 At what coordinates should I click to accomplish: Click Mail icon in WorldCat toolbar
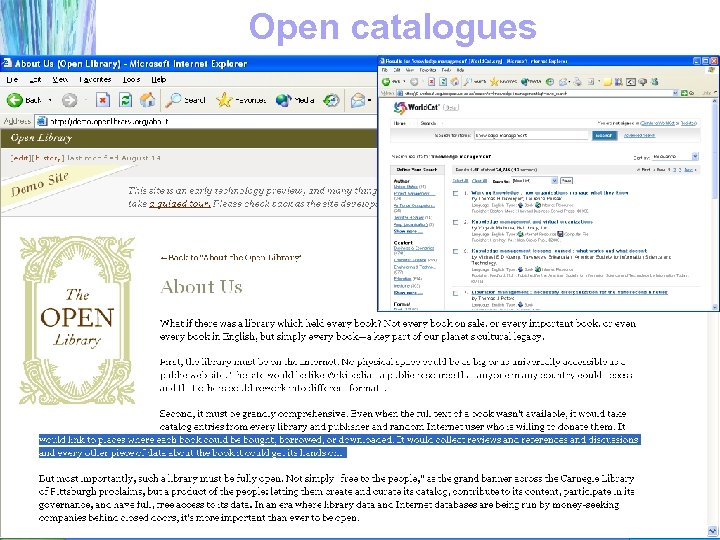tap(564, 82)
